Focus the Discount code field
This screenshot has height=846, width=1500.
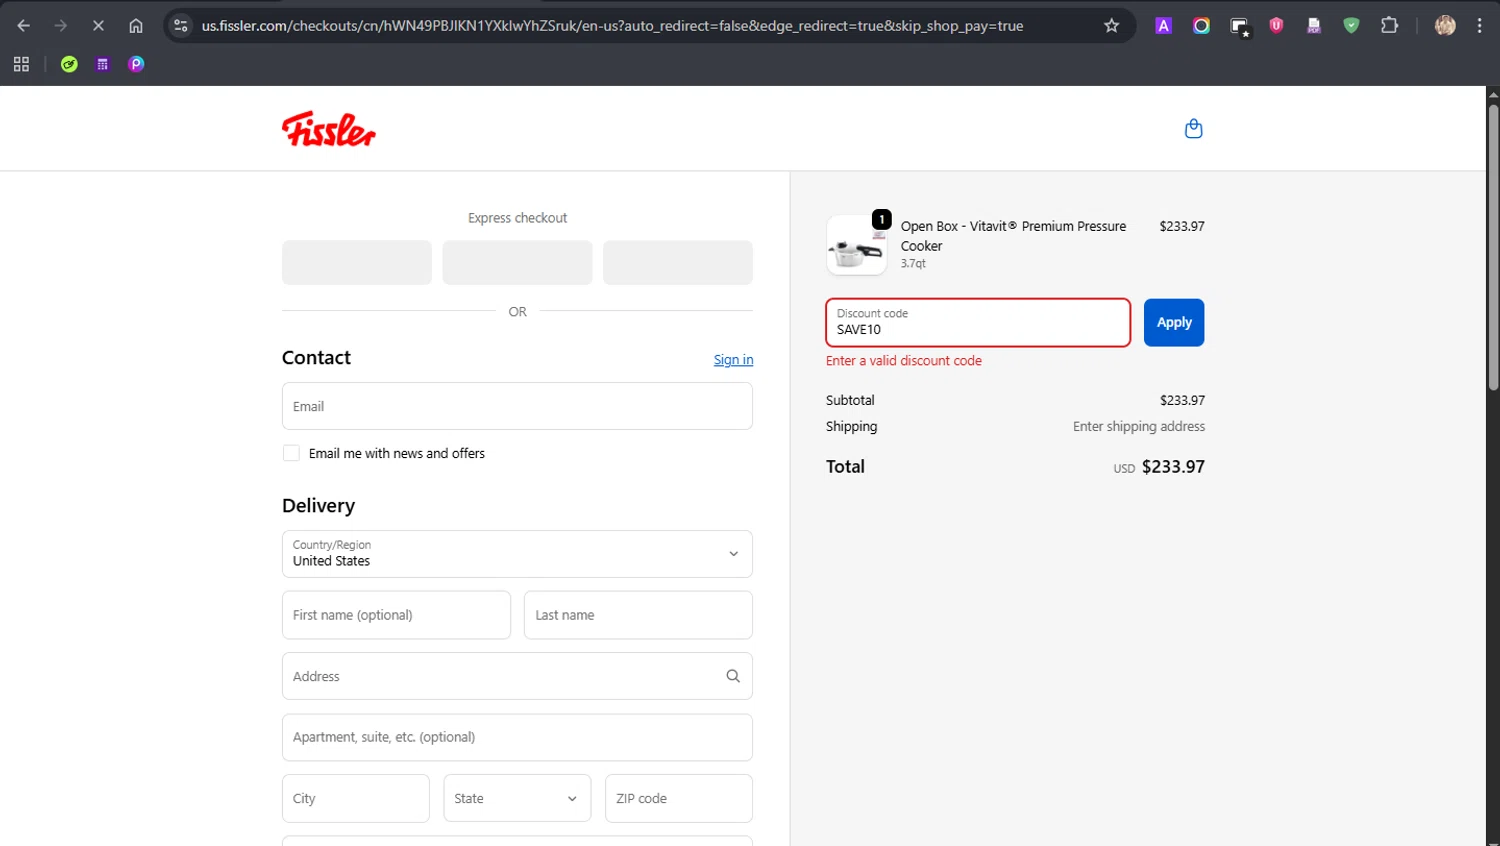pyautogui.click(x=978, y=323)
